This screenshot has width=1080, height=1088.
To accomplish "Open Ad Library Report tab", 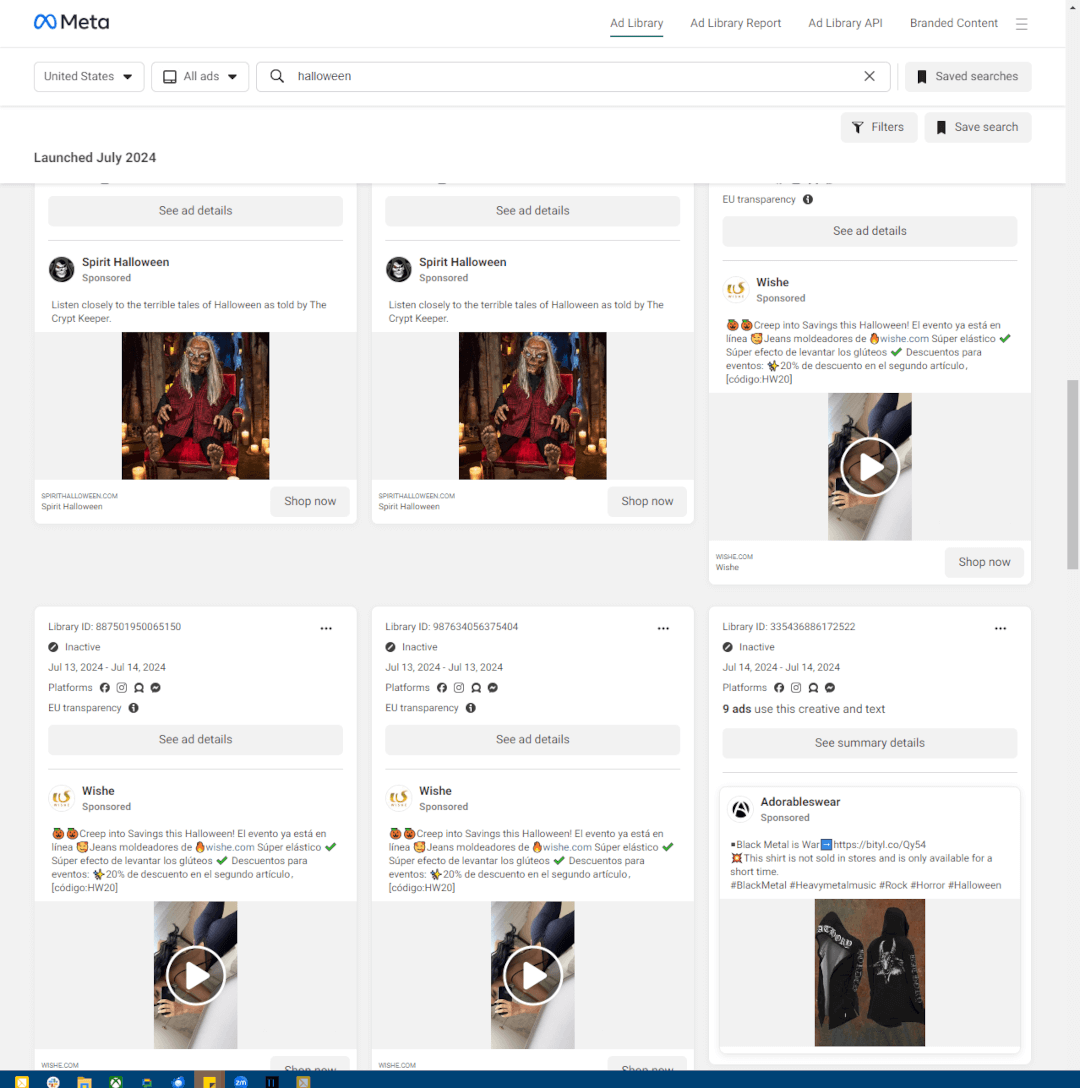I will 736,24.
